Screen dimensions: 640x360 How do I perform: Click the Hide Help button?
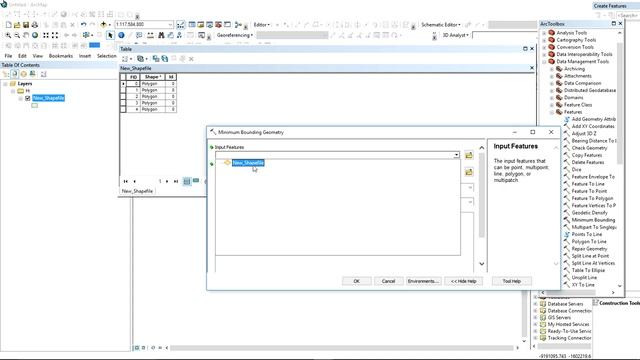463,281
